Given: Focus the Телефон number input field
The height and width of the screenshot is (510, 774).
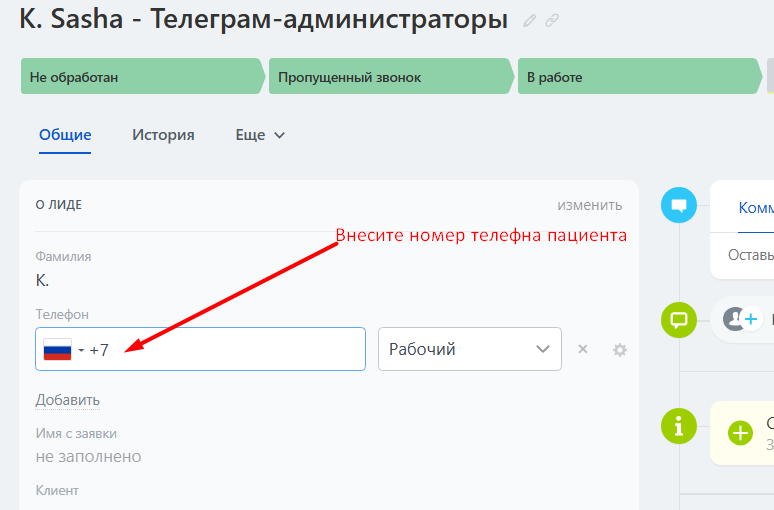Looking at the screenshot, I should click(x=200, y=349).
